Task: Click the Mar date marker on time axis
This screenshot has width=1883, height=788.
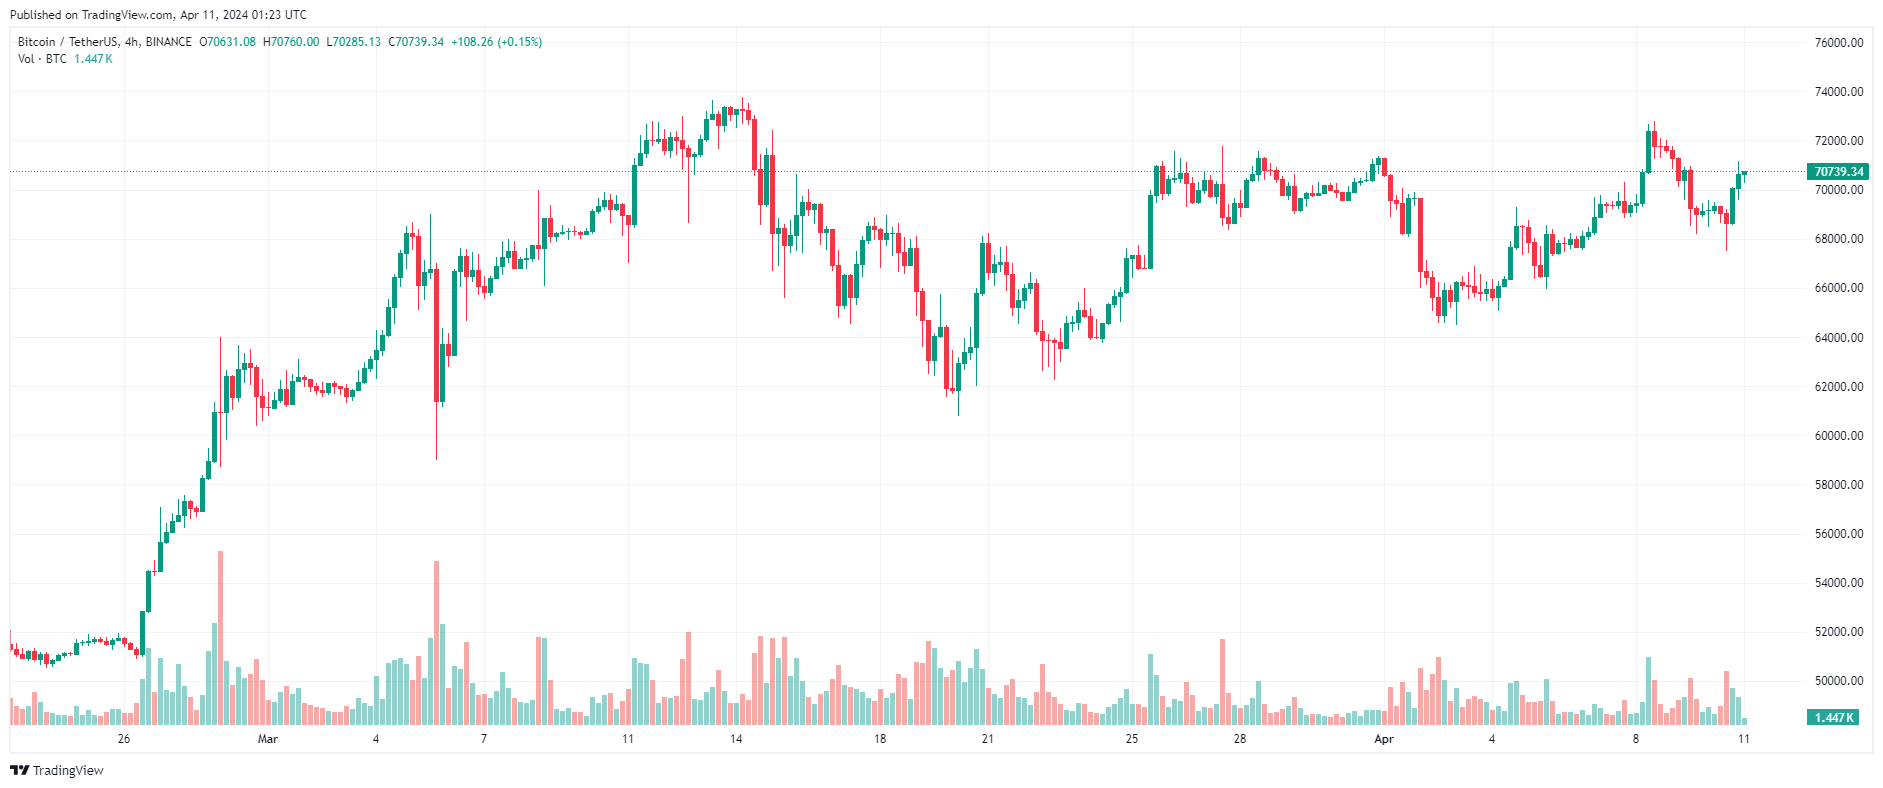Action: point(268,739)
